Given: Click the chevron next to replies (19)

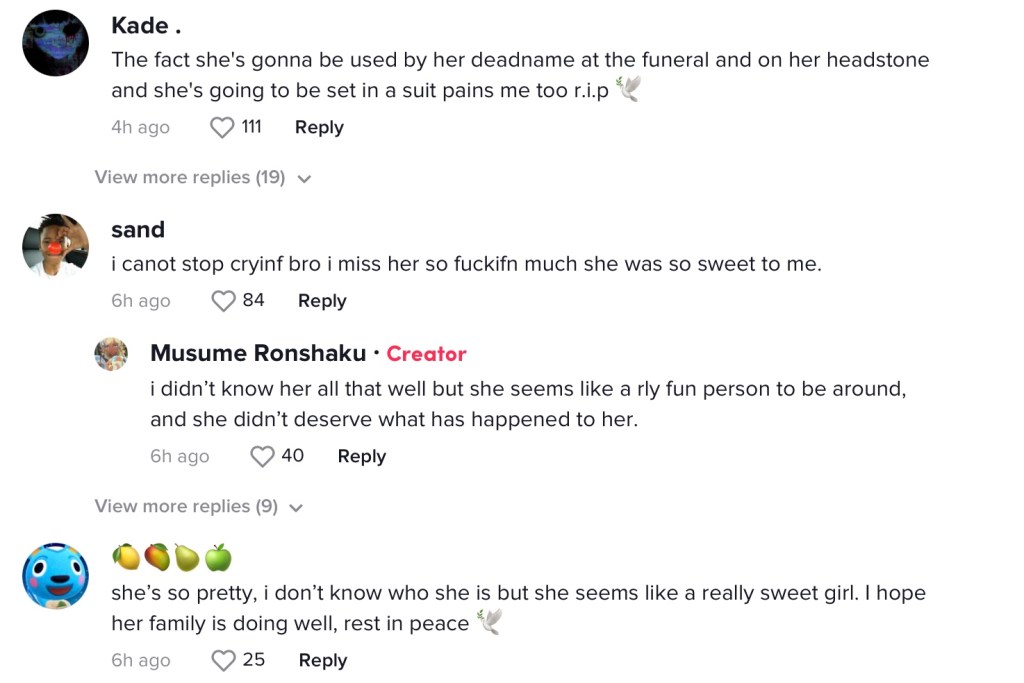Looking at the screenshot, I should (x=305, y=178).
